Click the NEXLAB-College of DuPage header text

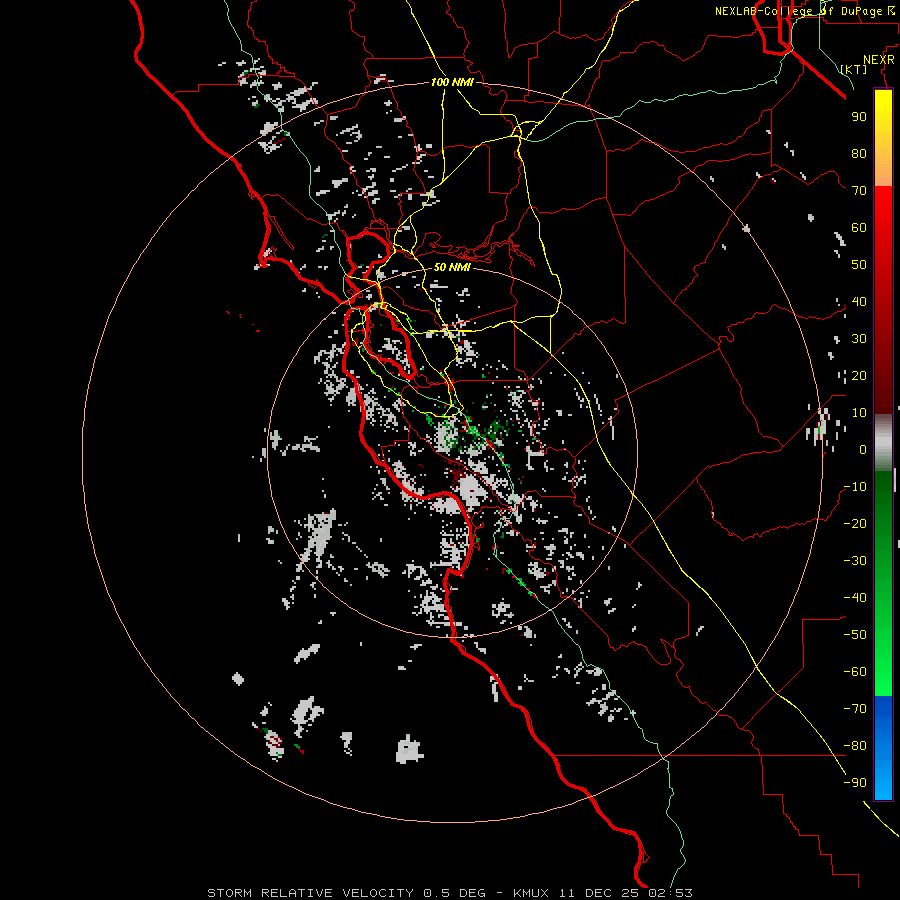click(805, 11)
